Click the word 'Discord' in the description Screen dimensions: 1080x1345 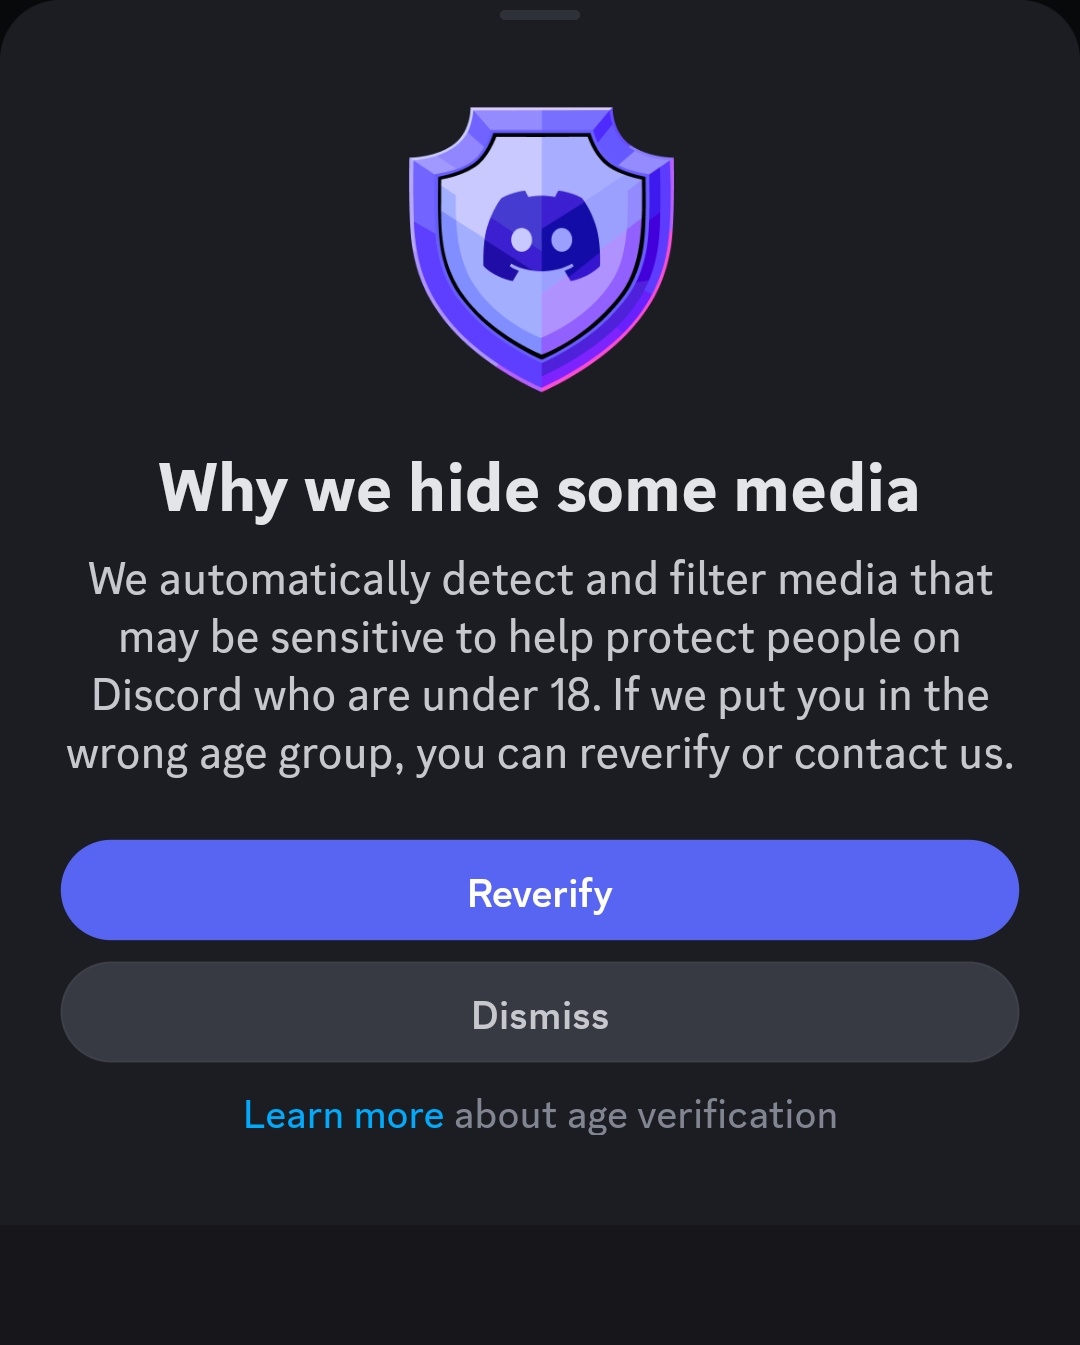(x=167, y=696)
